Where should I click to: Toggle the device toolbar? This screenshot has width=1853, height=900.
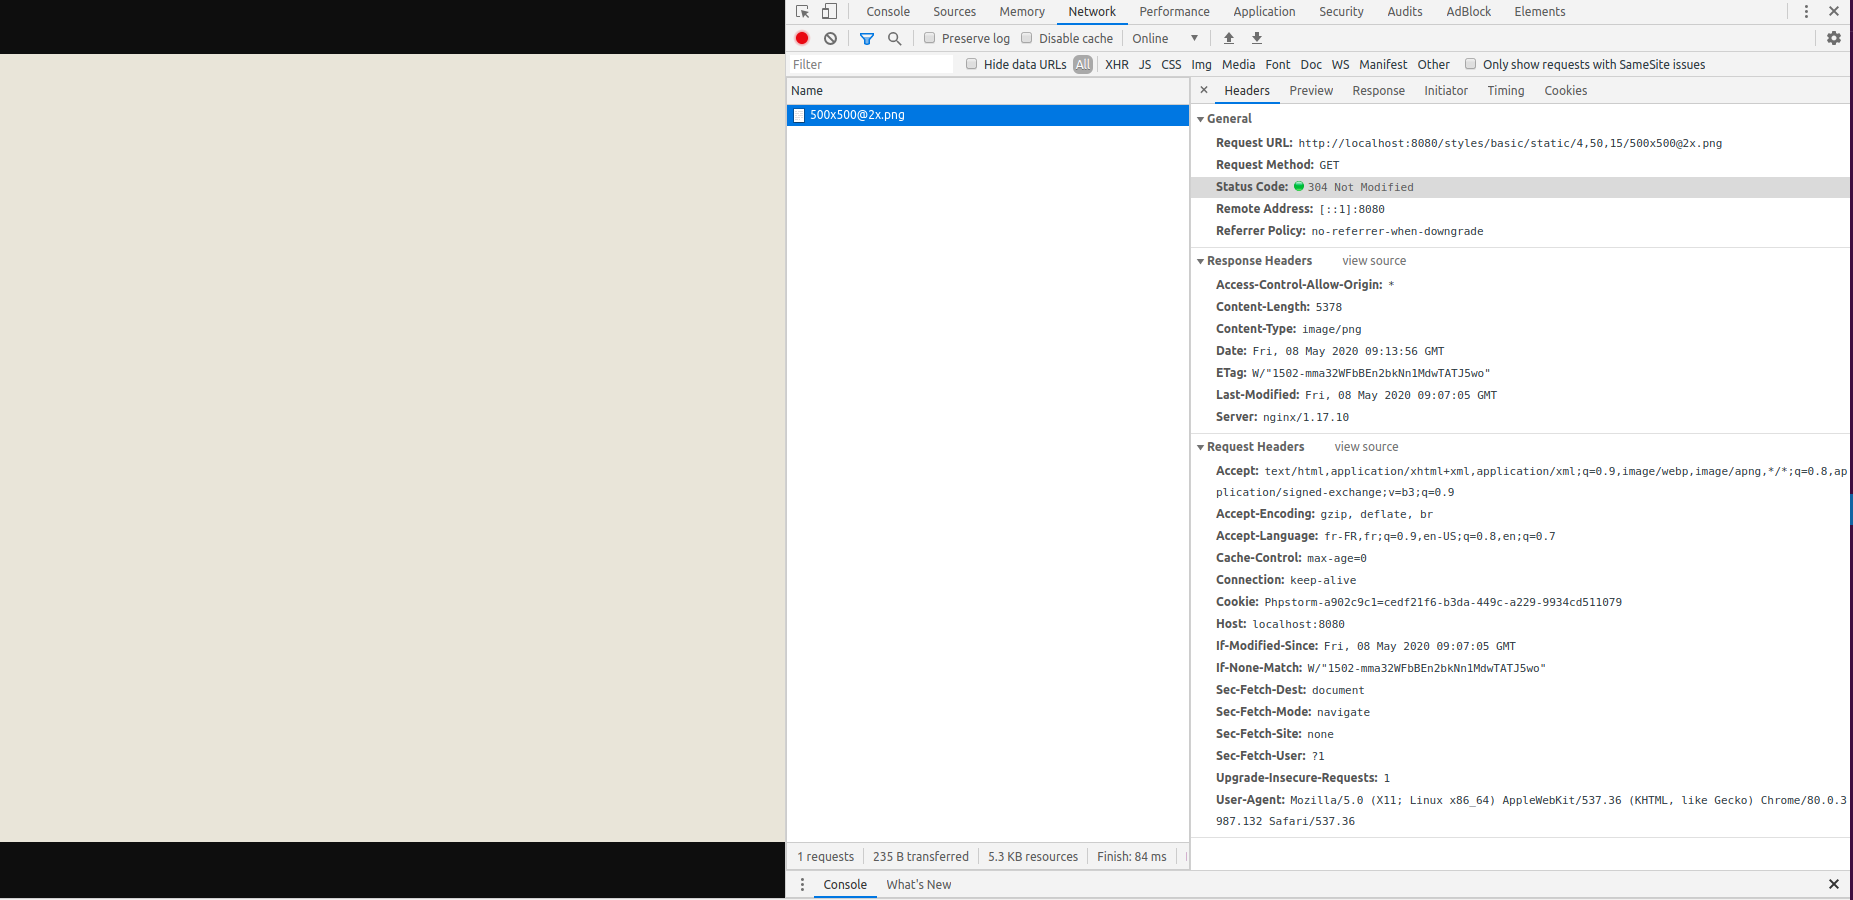829,11
